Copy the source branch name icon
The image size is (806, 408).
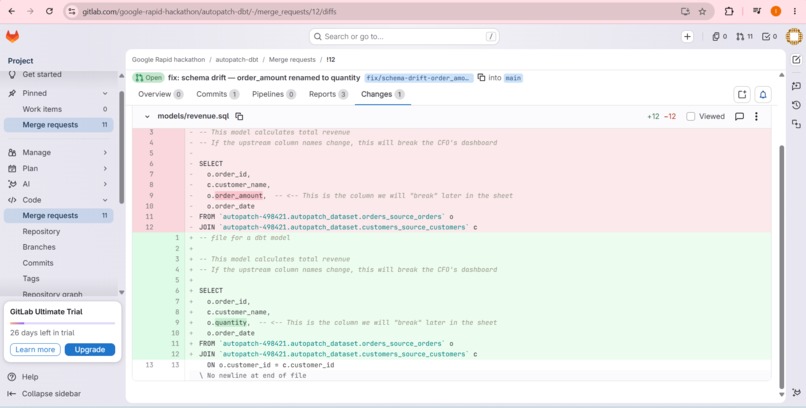click(x=481, y=78)
